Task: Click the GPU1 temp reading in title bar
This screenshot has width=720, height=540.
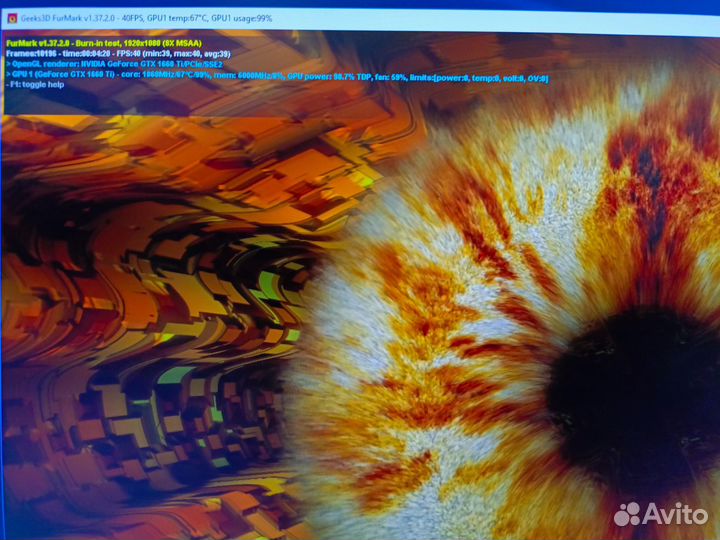Action: pyautogui.click(x=203, y=18)
